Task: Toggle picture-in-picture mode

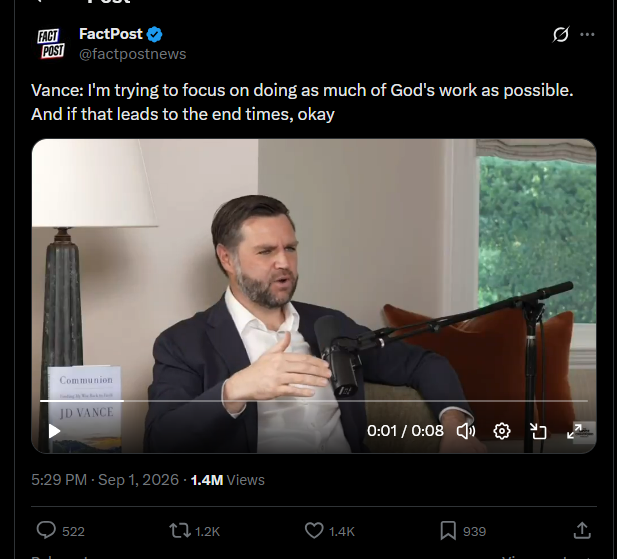Action: point(538,431)
